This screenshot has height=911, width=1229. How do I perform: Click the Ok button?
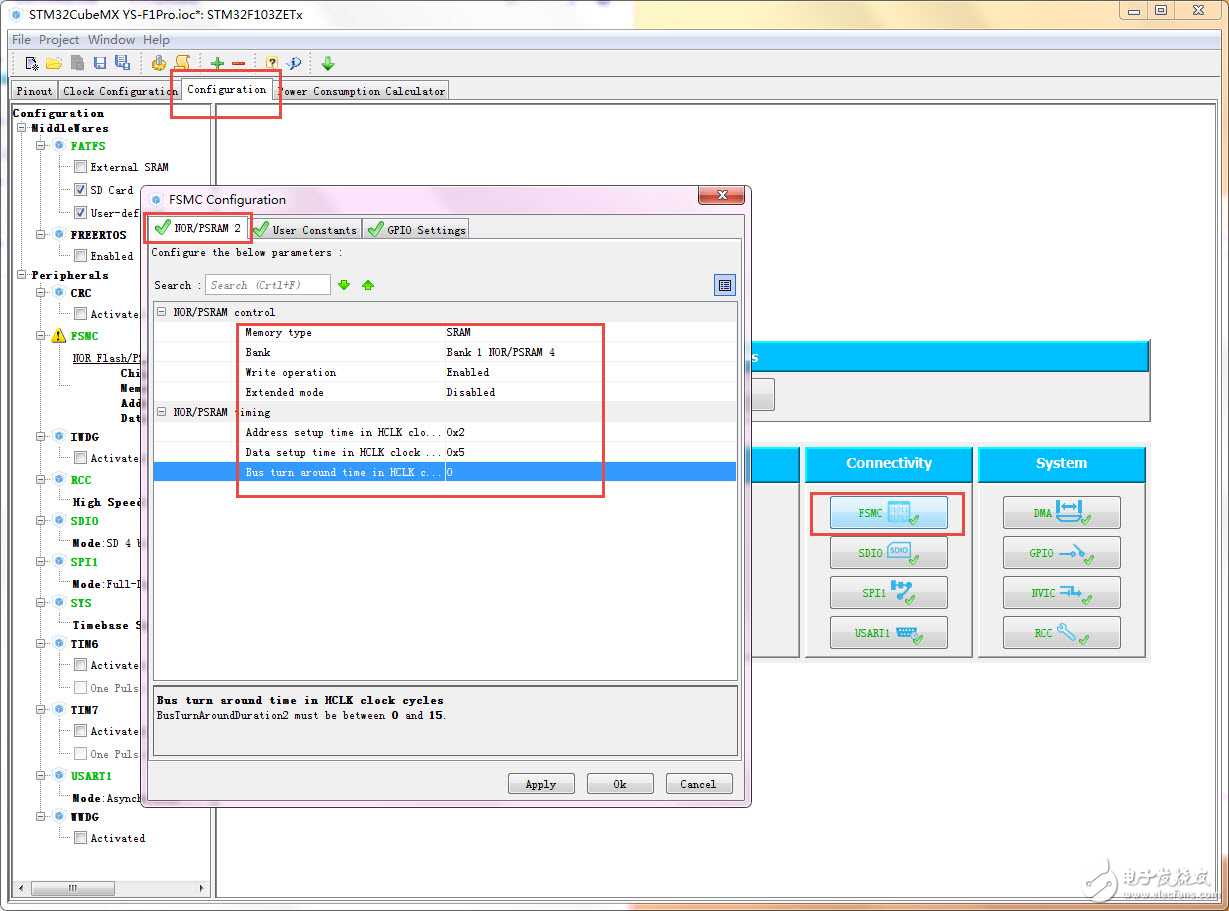click(x=620, y=784)
